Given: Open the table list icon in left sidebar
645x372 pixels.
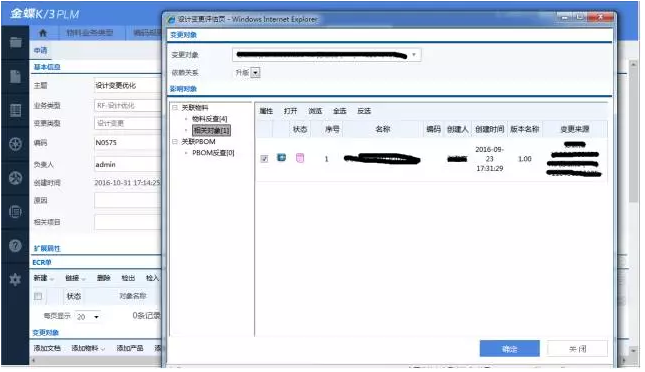Looking at the screenshot, I should pyautogui.click(x=16, y=110).
